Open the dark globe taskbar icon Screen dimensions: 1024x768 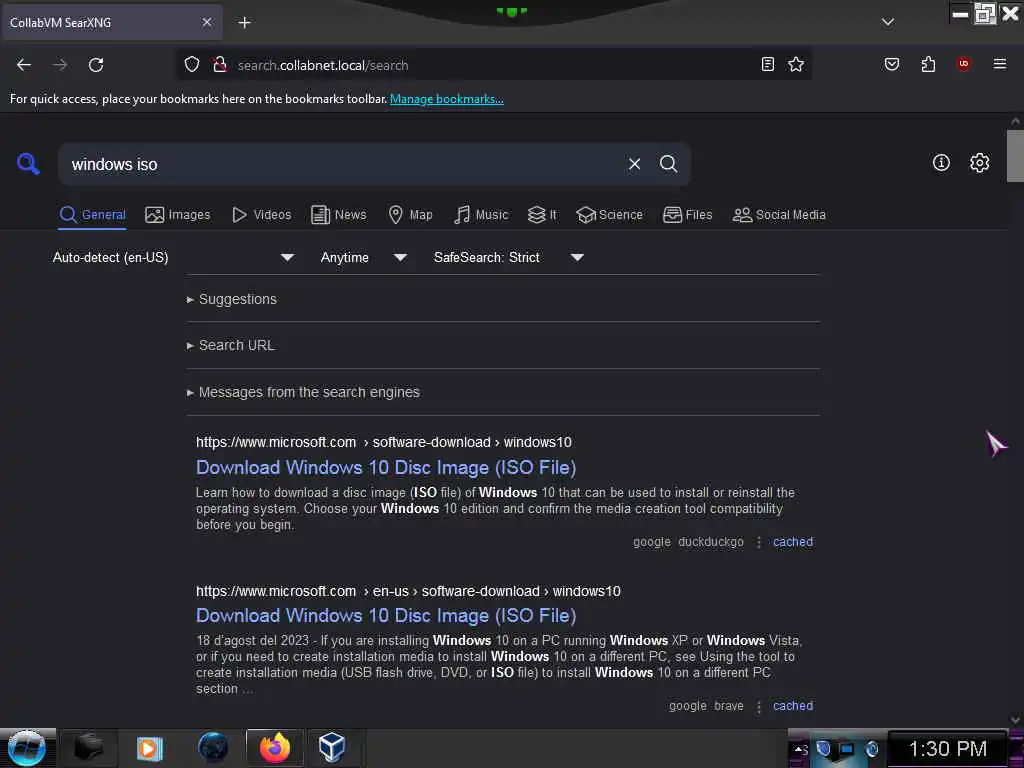[x=213, y=747]
